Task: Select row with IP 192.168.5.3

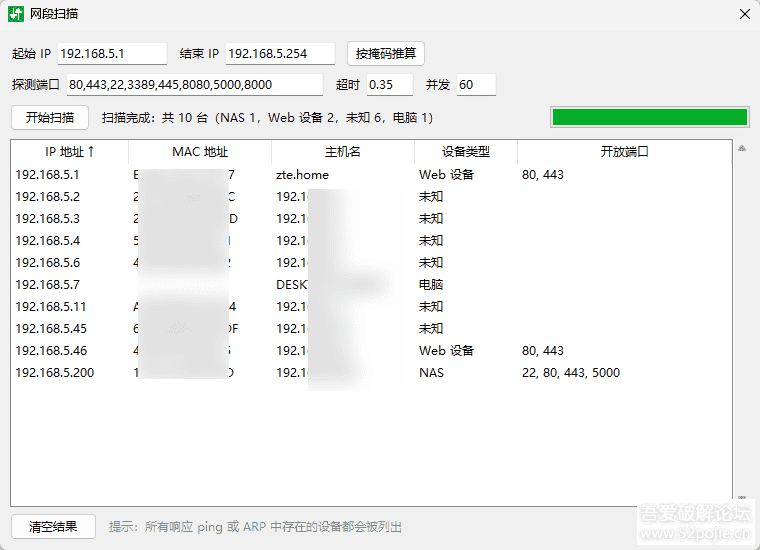Action: click(x=371, y=219)
